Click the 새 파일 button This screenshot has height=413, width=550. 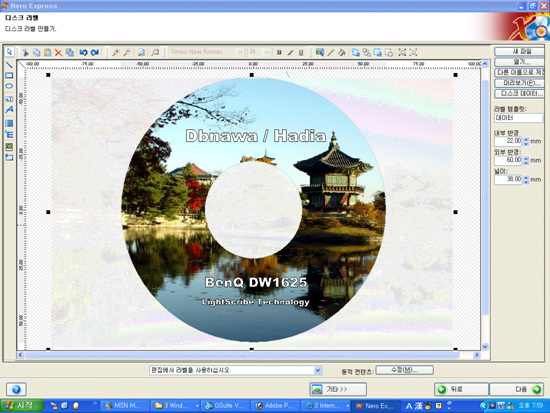[520, 51]
